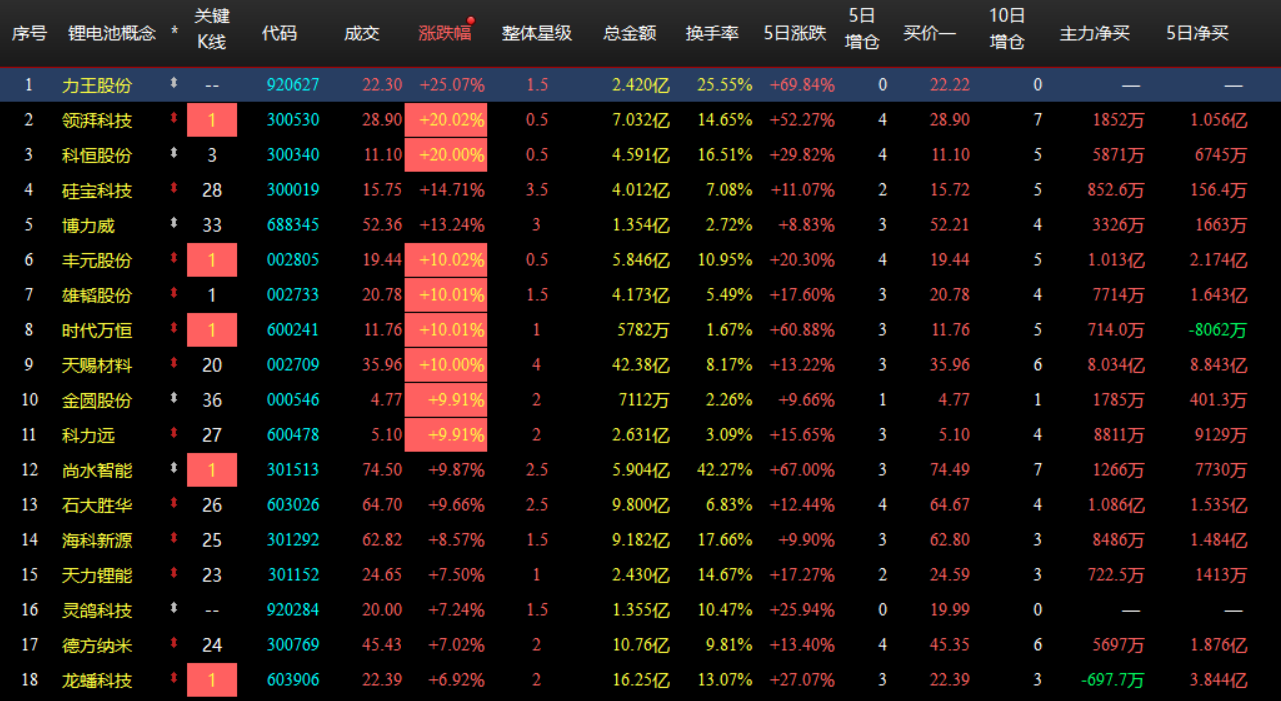Click stock code 301152
The width and height of the screenshot is (1281, 701).
(293, 575)
